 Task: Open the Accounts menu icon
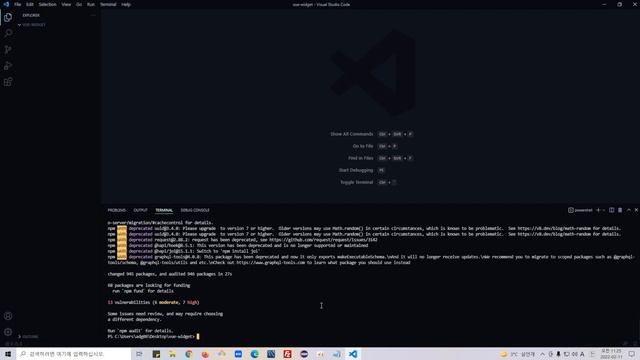(8, 316)
